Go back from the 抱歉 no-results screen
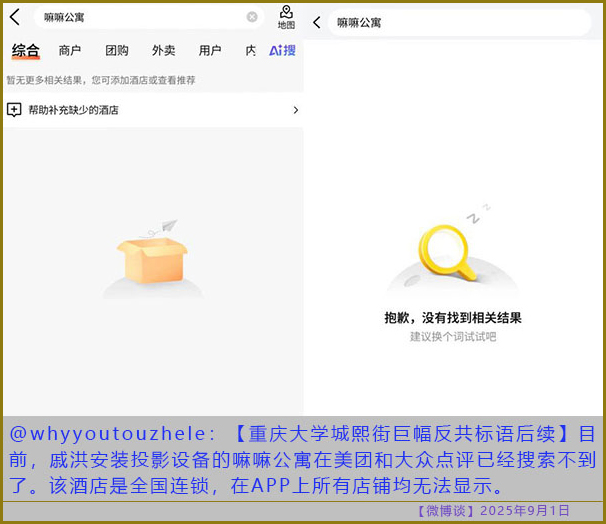This screenshot has width=606, height=524. click(317, 22)
